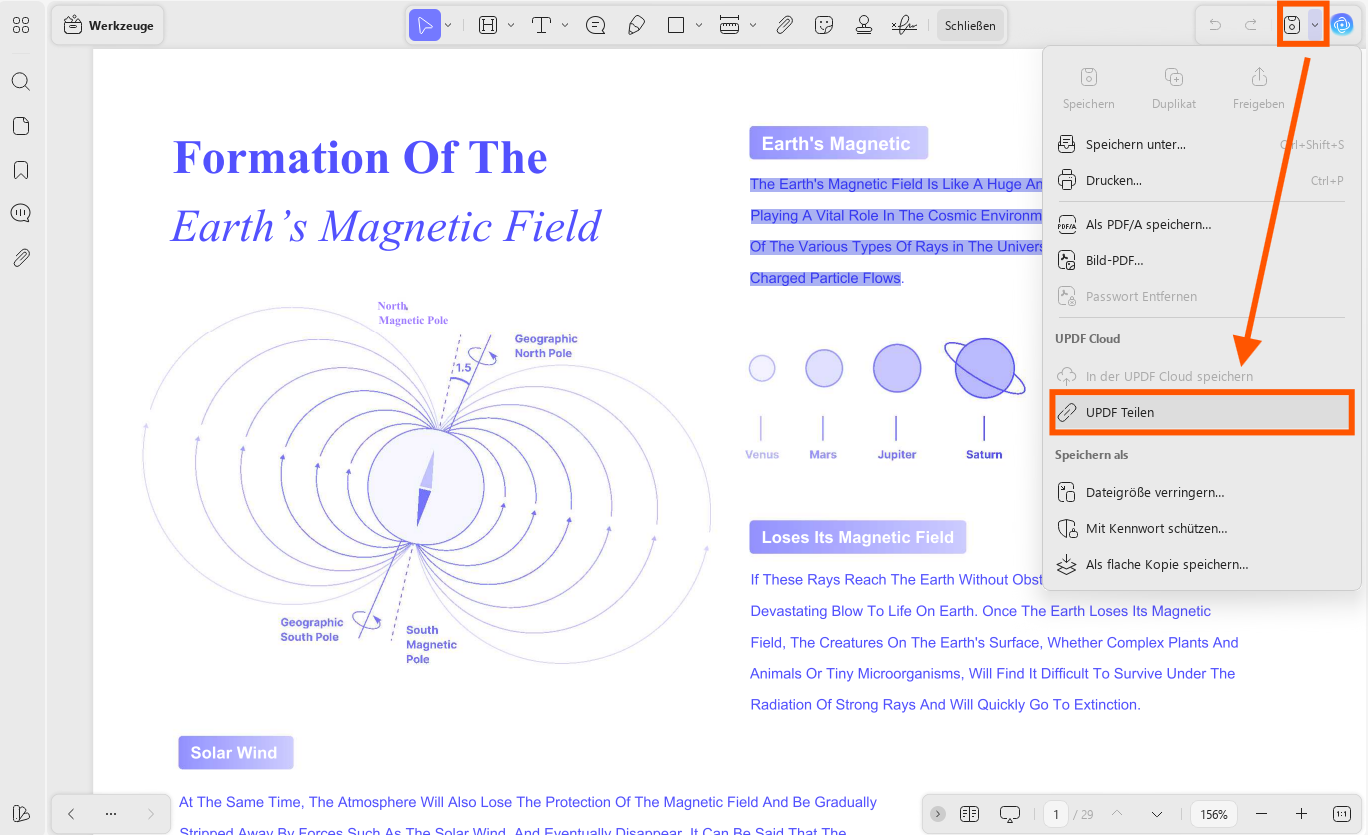
Task: Select the pencil drawing tool
Action: point(636,26)
